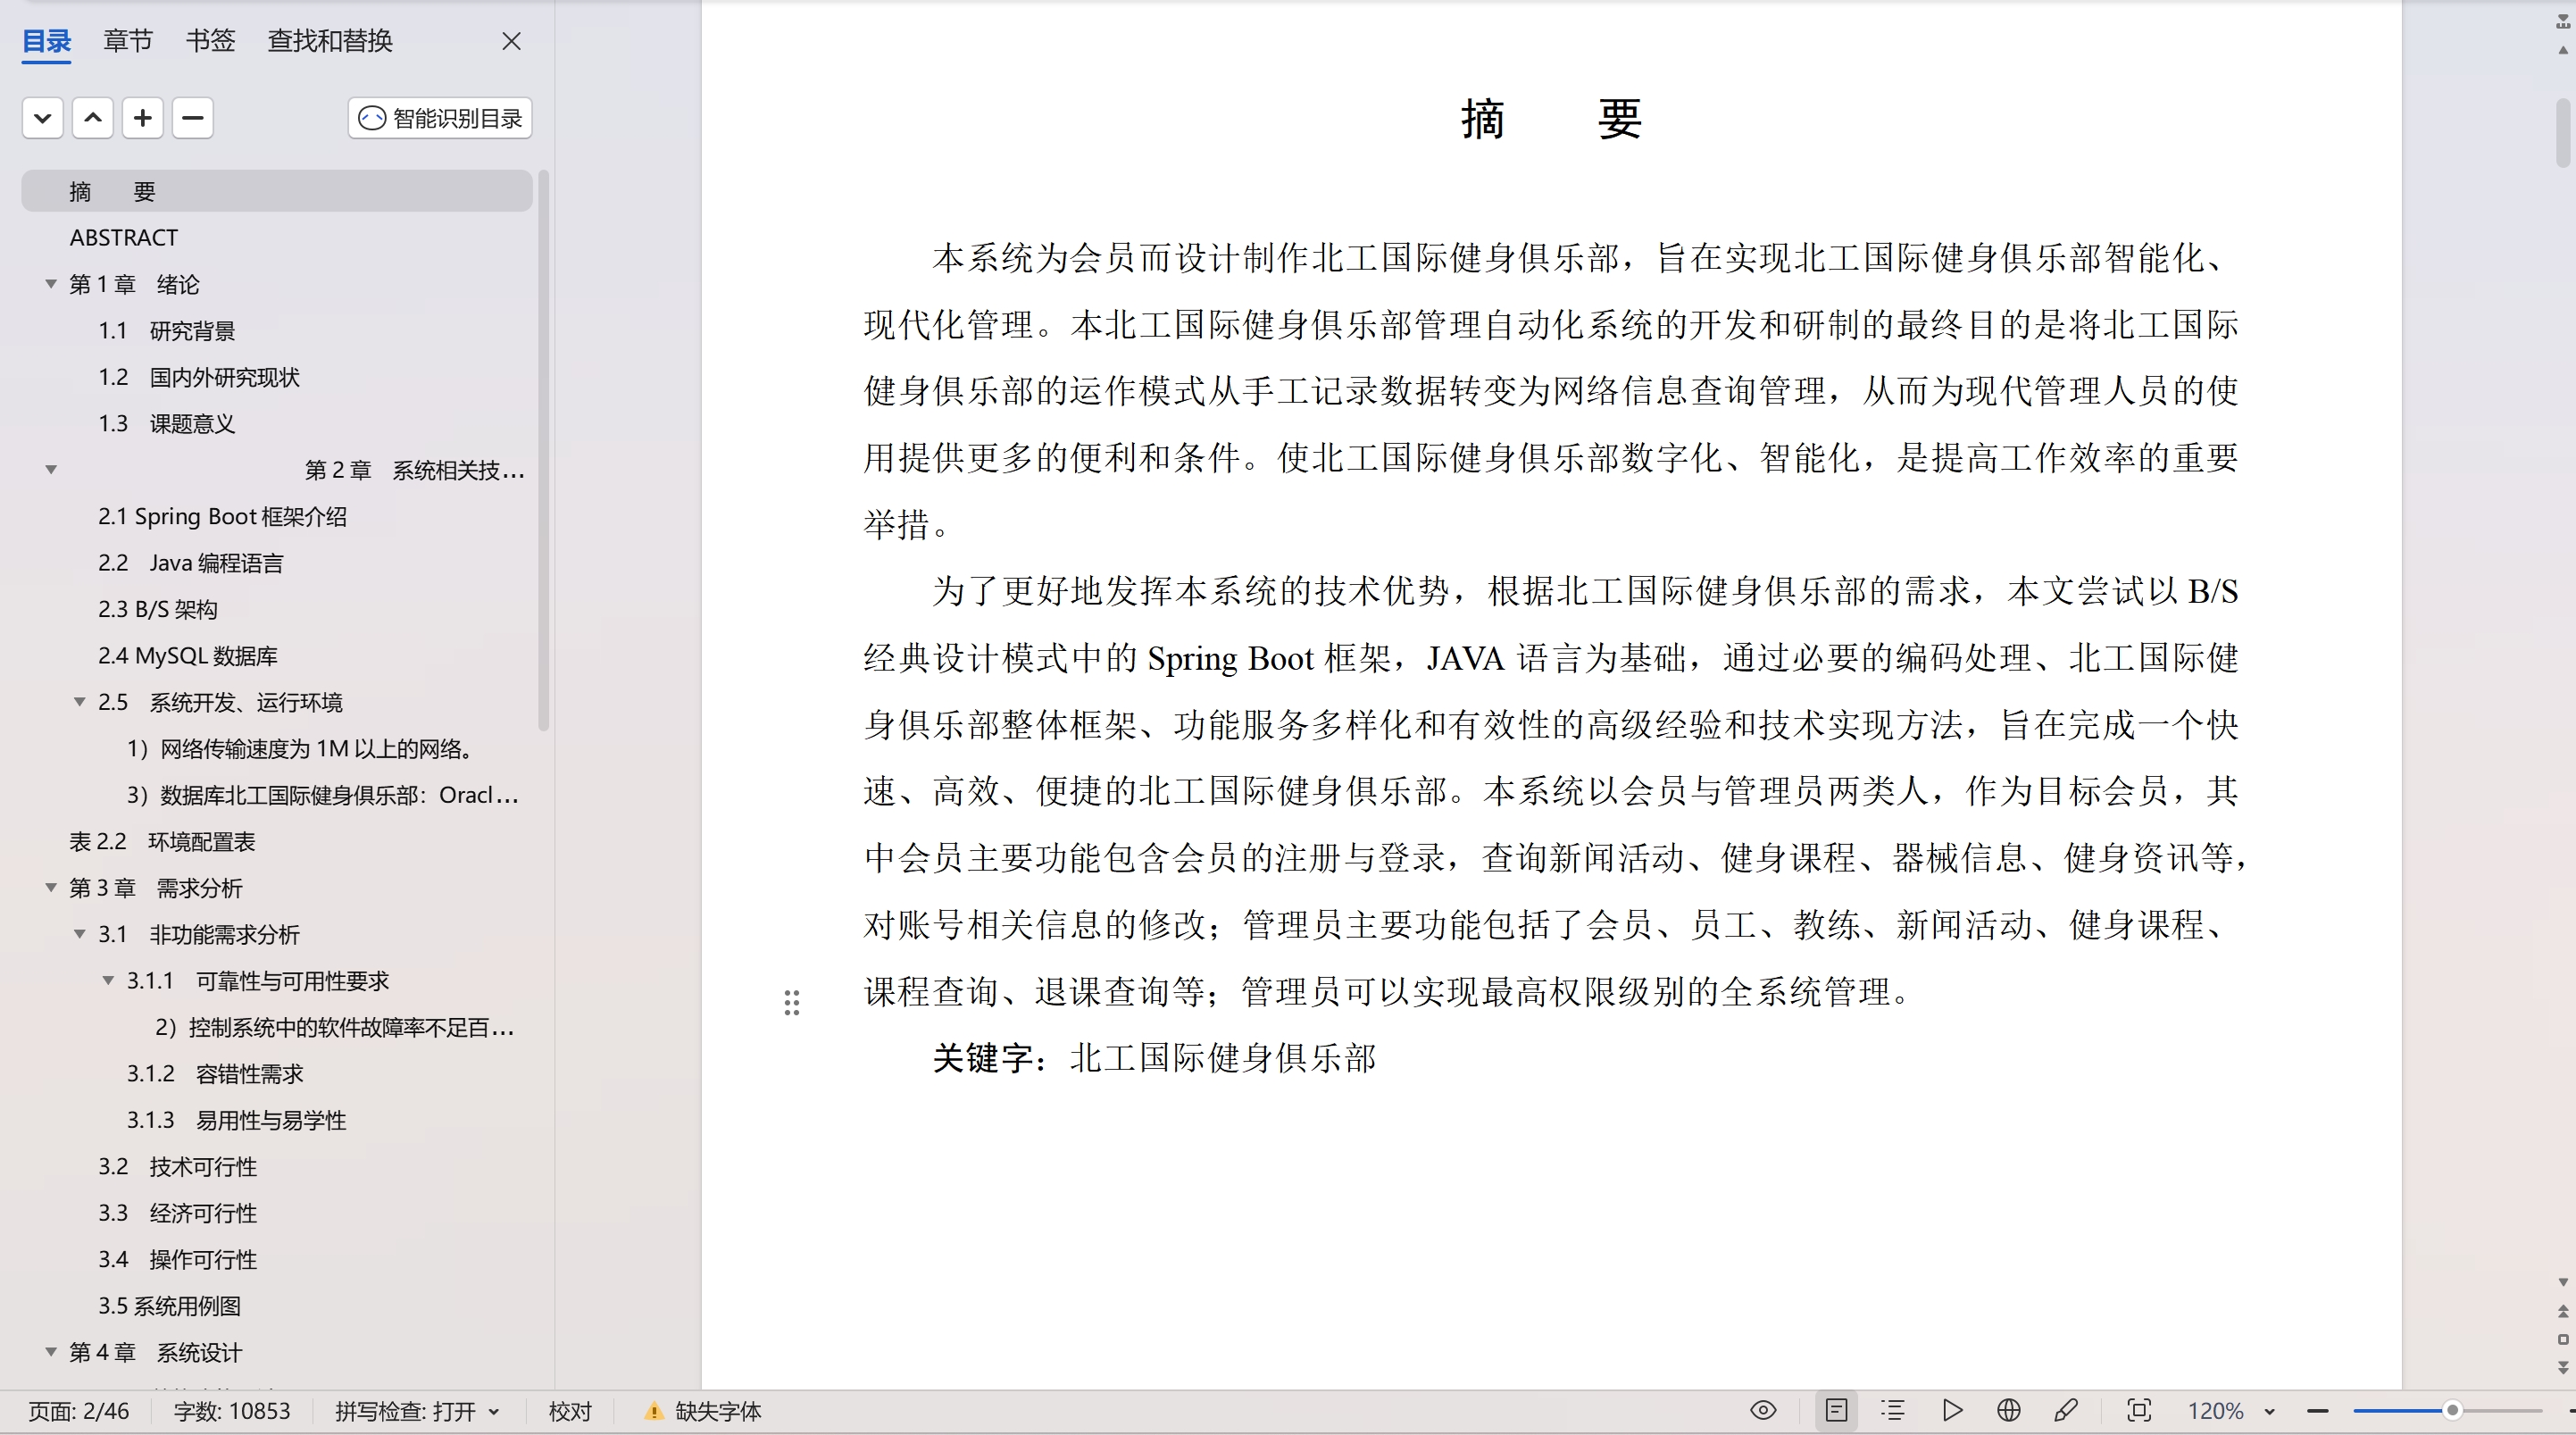Open 查找和替换 tab
This screenshot has height=1435, width=2576.
coord(330,41)
